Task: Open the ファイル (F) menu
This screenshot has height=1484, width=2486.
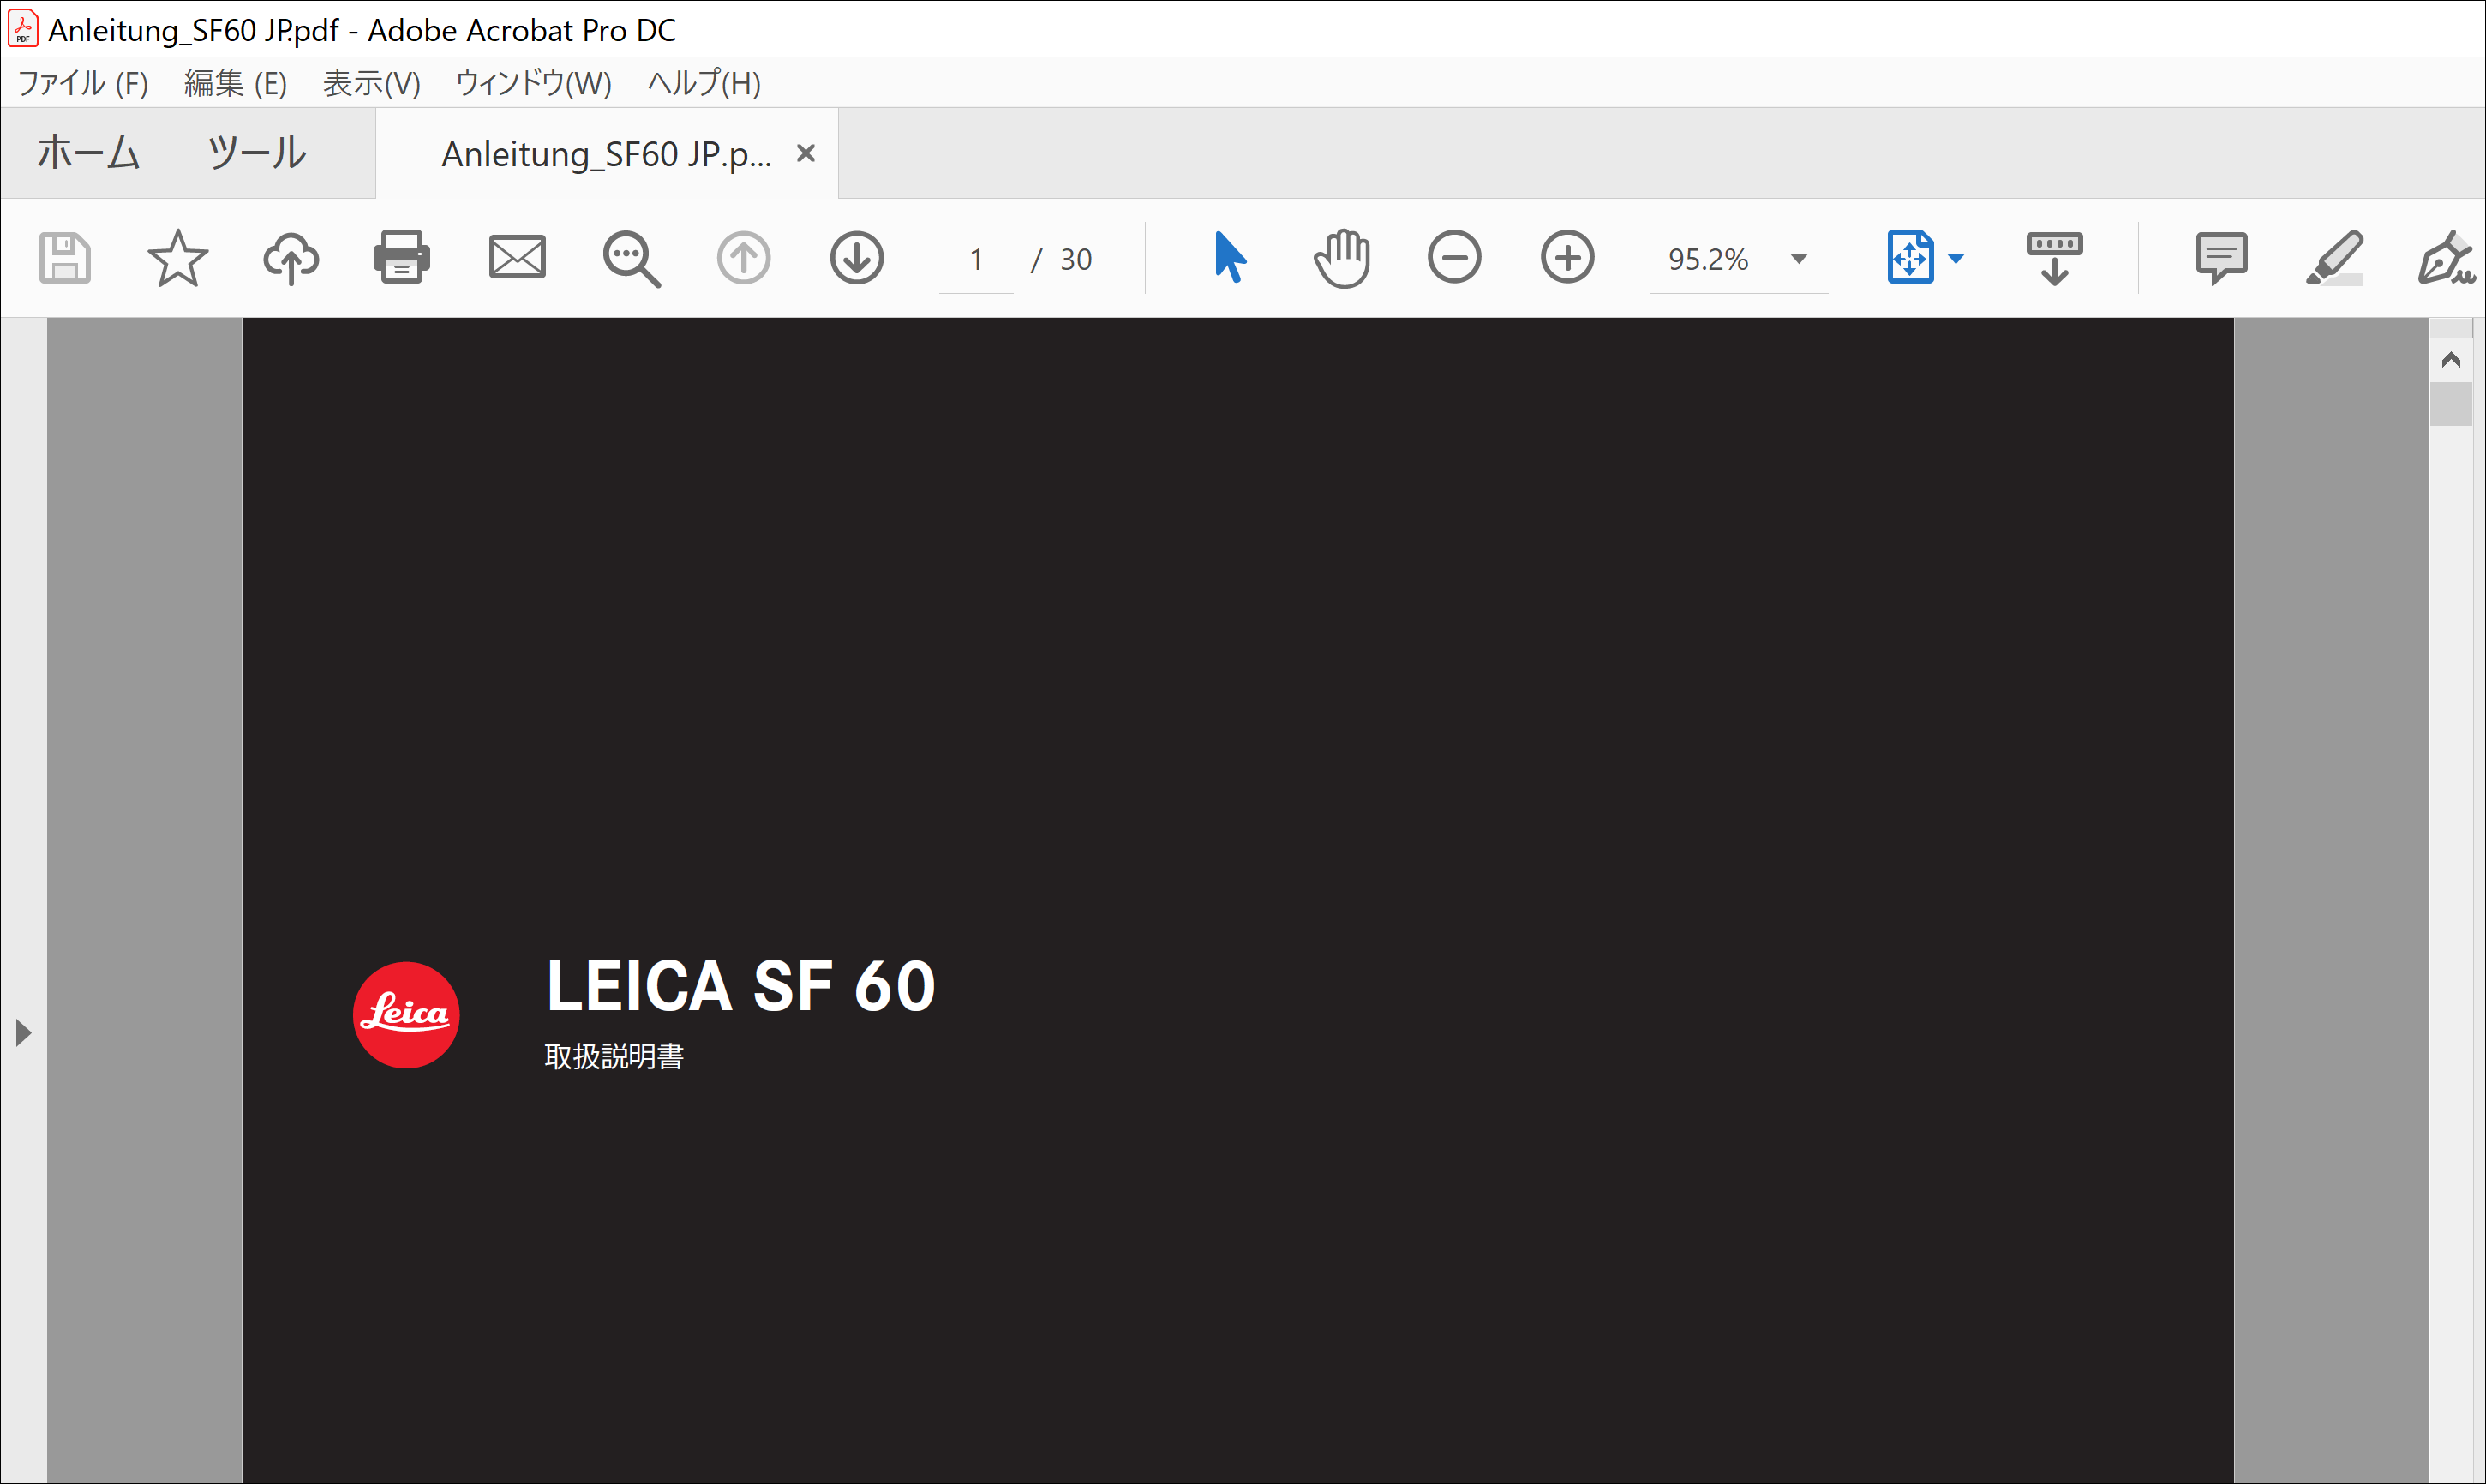Action: 83,83
